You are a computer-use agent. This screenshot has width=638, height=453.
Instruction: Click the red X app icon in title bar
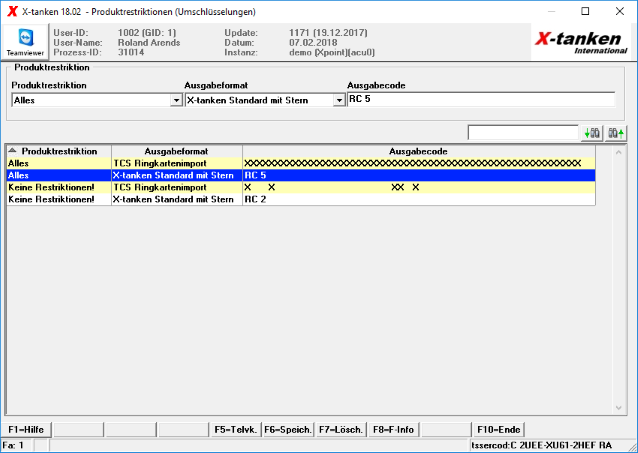click(x=13, y=11)
